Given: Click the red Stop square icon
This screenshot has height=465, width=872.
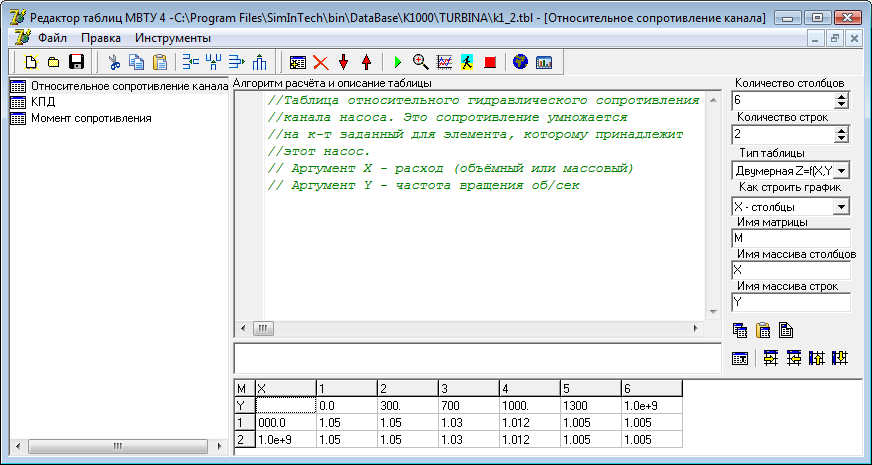Looking at the screenshot, I should (490, 62).
